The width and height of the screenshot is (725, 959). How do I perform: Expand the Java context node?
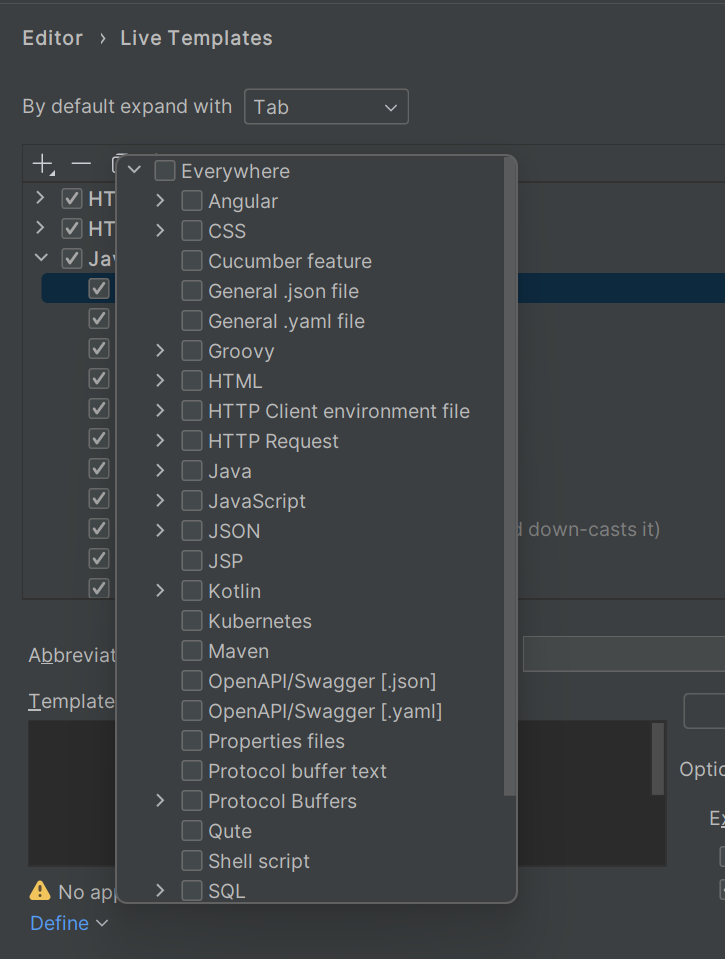coord(160,470)
